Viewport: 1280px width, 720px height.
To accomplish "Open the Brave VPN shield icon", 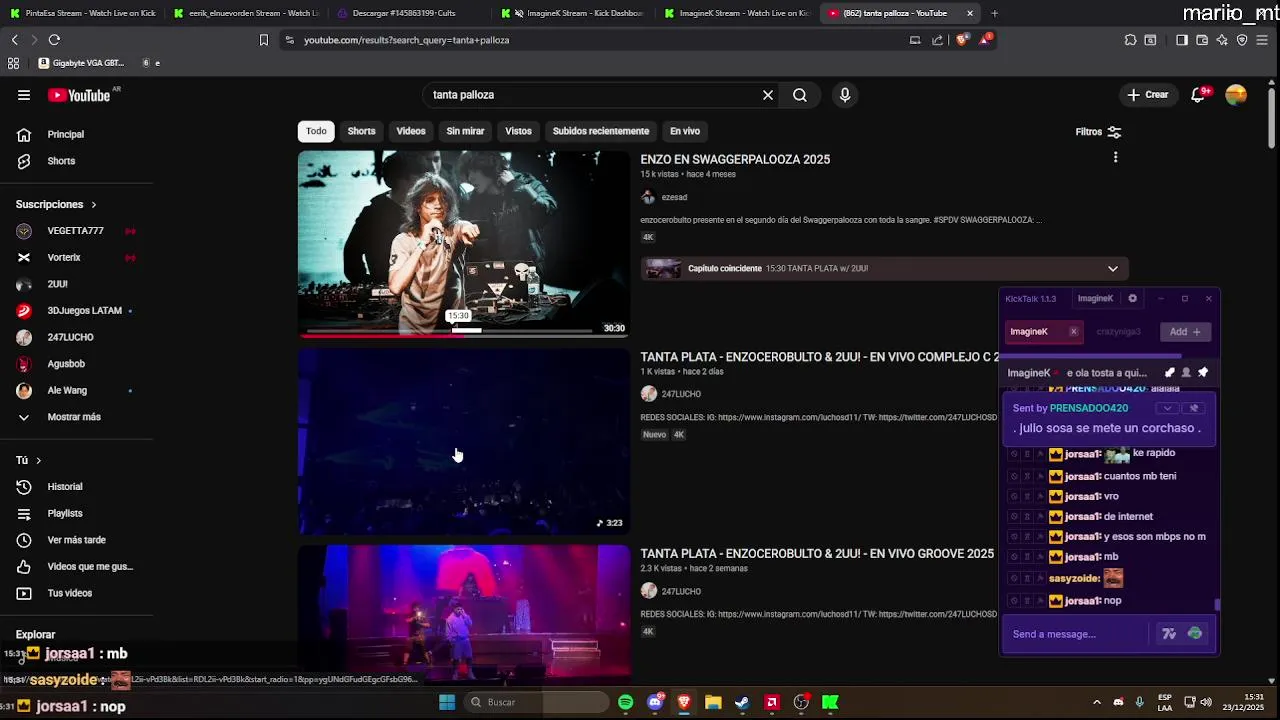I will 1242,40.
